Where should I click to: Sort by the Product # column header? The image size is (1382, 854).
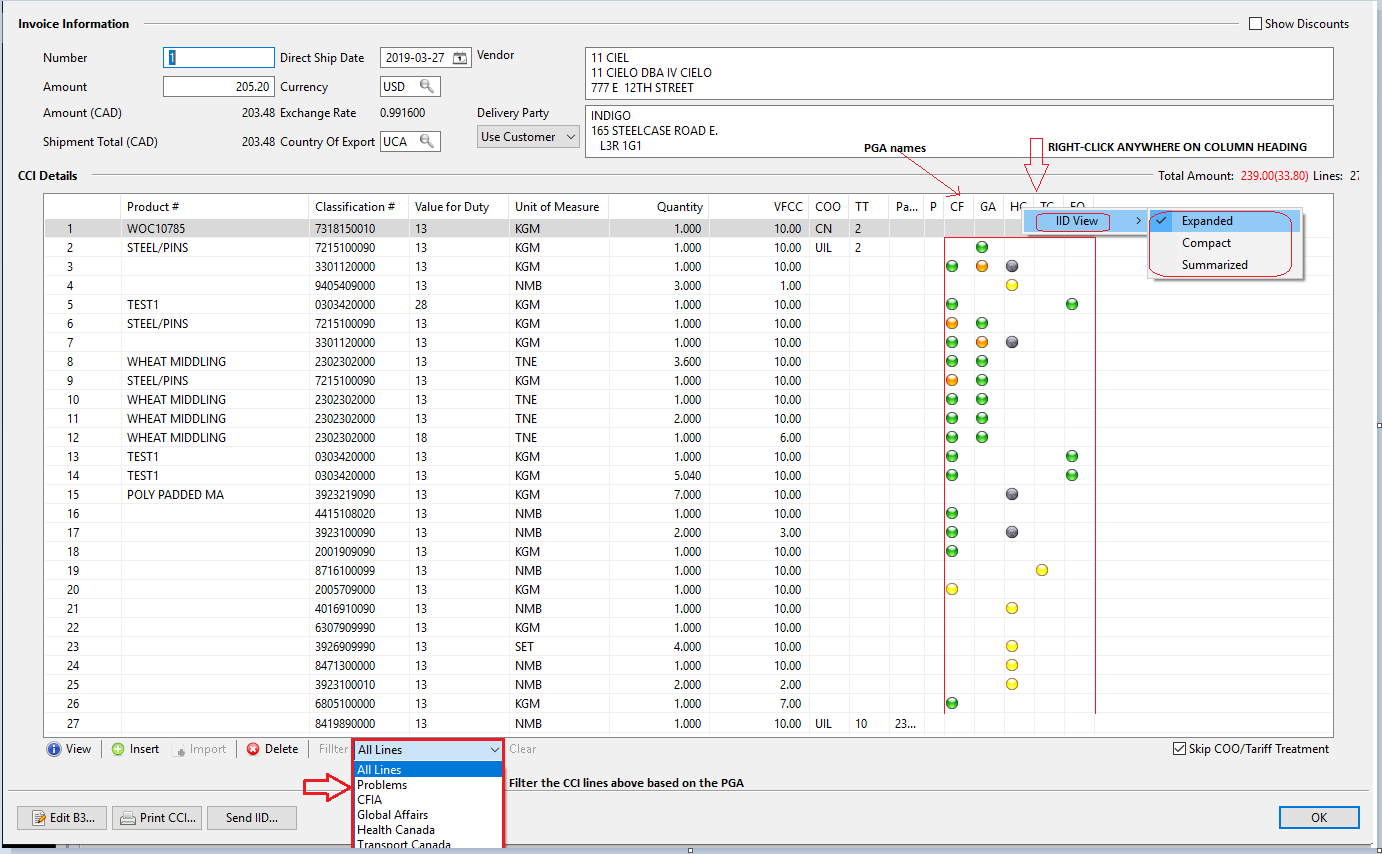(x=215, y=207)
